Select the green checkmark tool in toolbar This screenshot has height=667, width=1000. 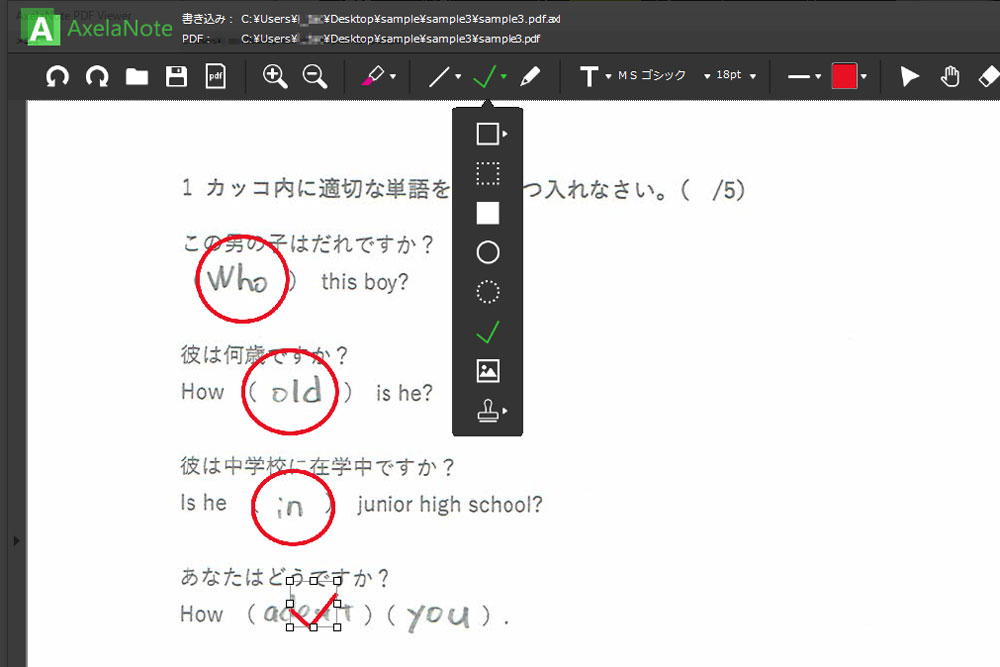(x=485, y=77)
